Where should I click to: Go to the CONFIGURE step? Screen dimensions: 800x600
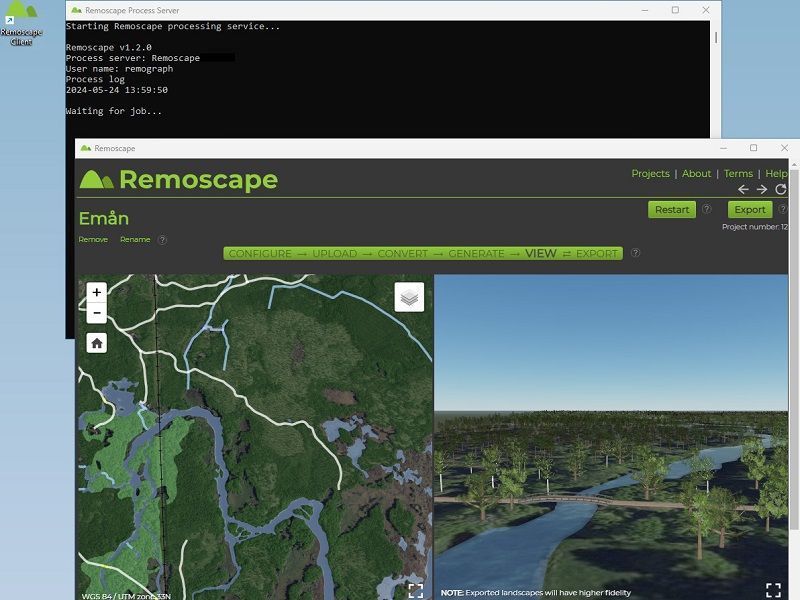pos(260,254)
